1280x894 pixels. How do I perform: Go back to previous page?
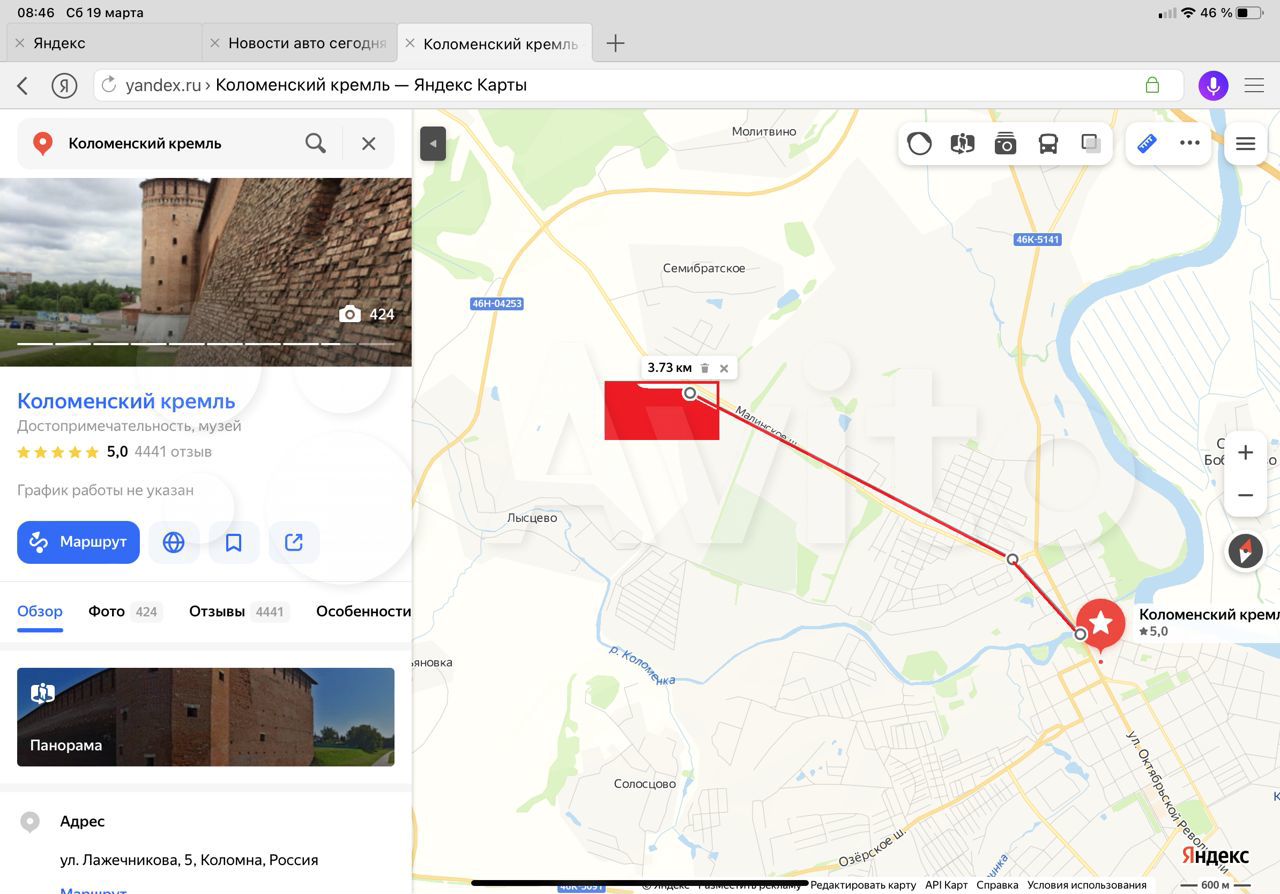click(x=23, y=85)
